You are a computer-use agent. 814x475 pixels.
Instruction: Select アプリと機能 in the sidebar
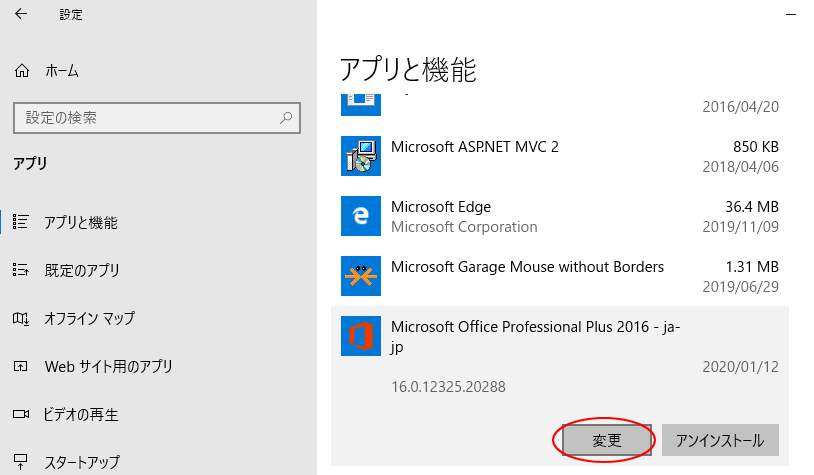pos(80,223)
